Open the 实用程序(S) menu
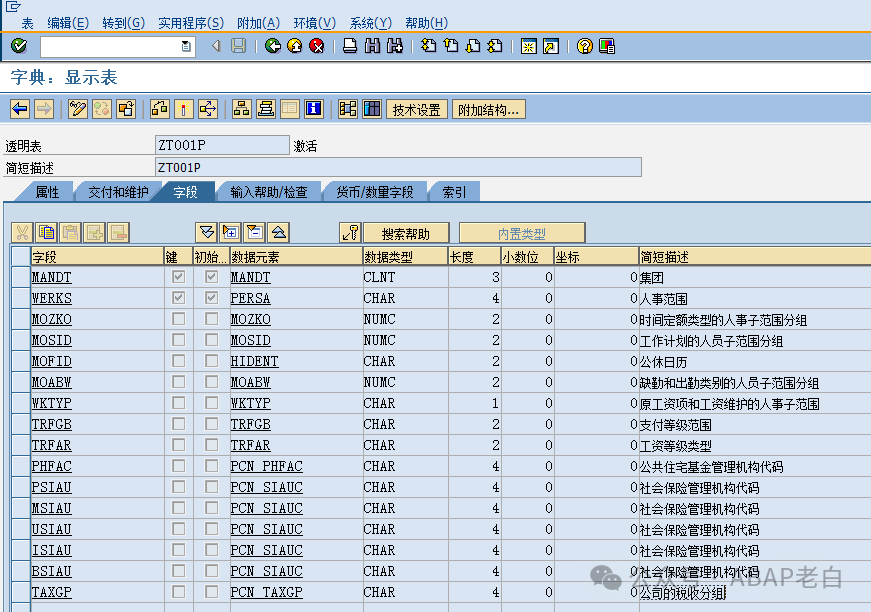Viewport: 871px width, 612px height. pos(191,23)
